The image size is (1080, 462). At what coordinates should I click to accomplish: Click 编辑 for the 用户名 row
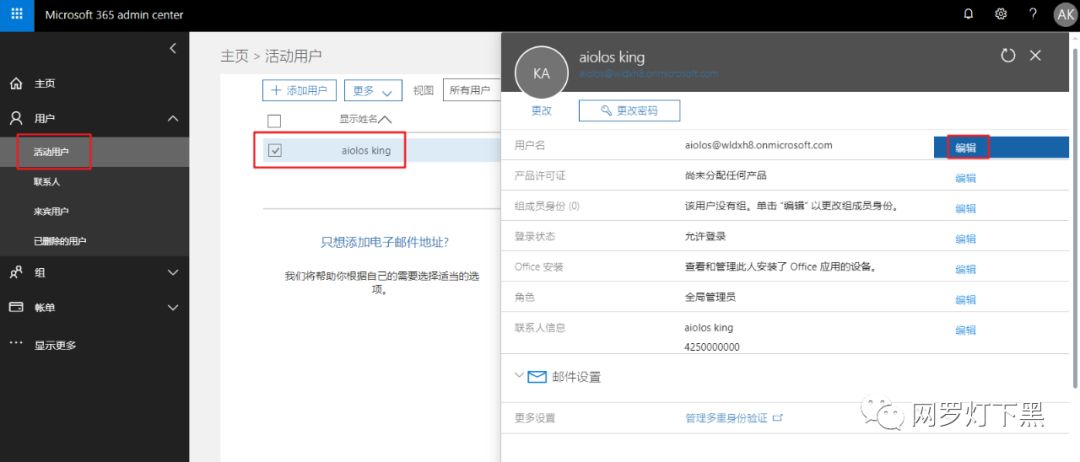coord(966,147)
